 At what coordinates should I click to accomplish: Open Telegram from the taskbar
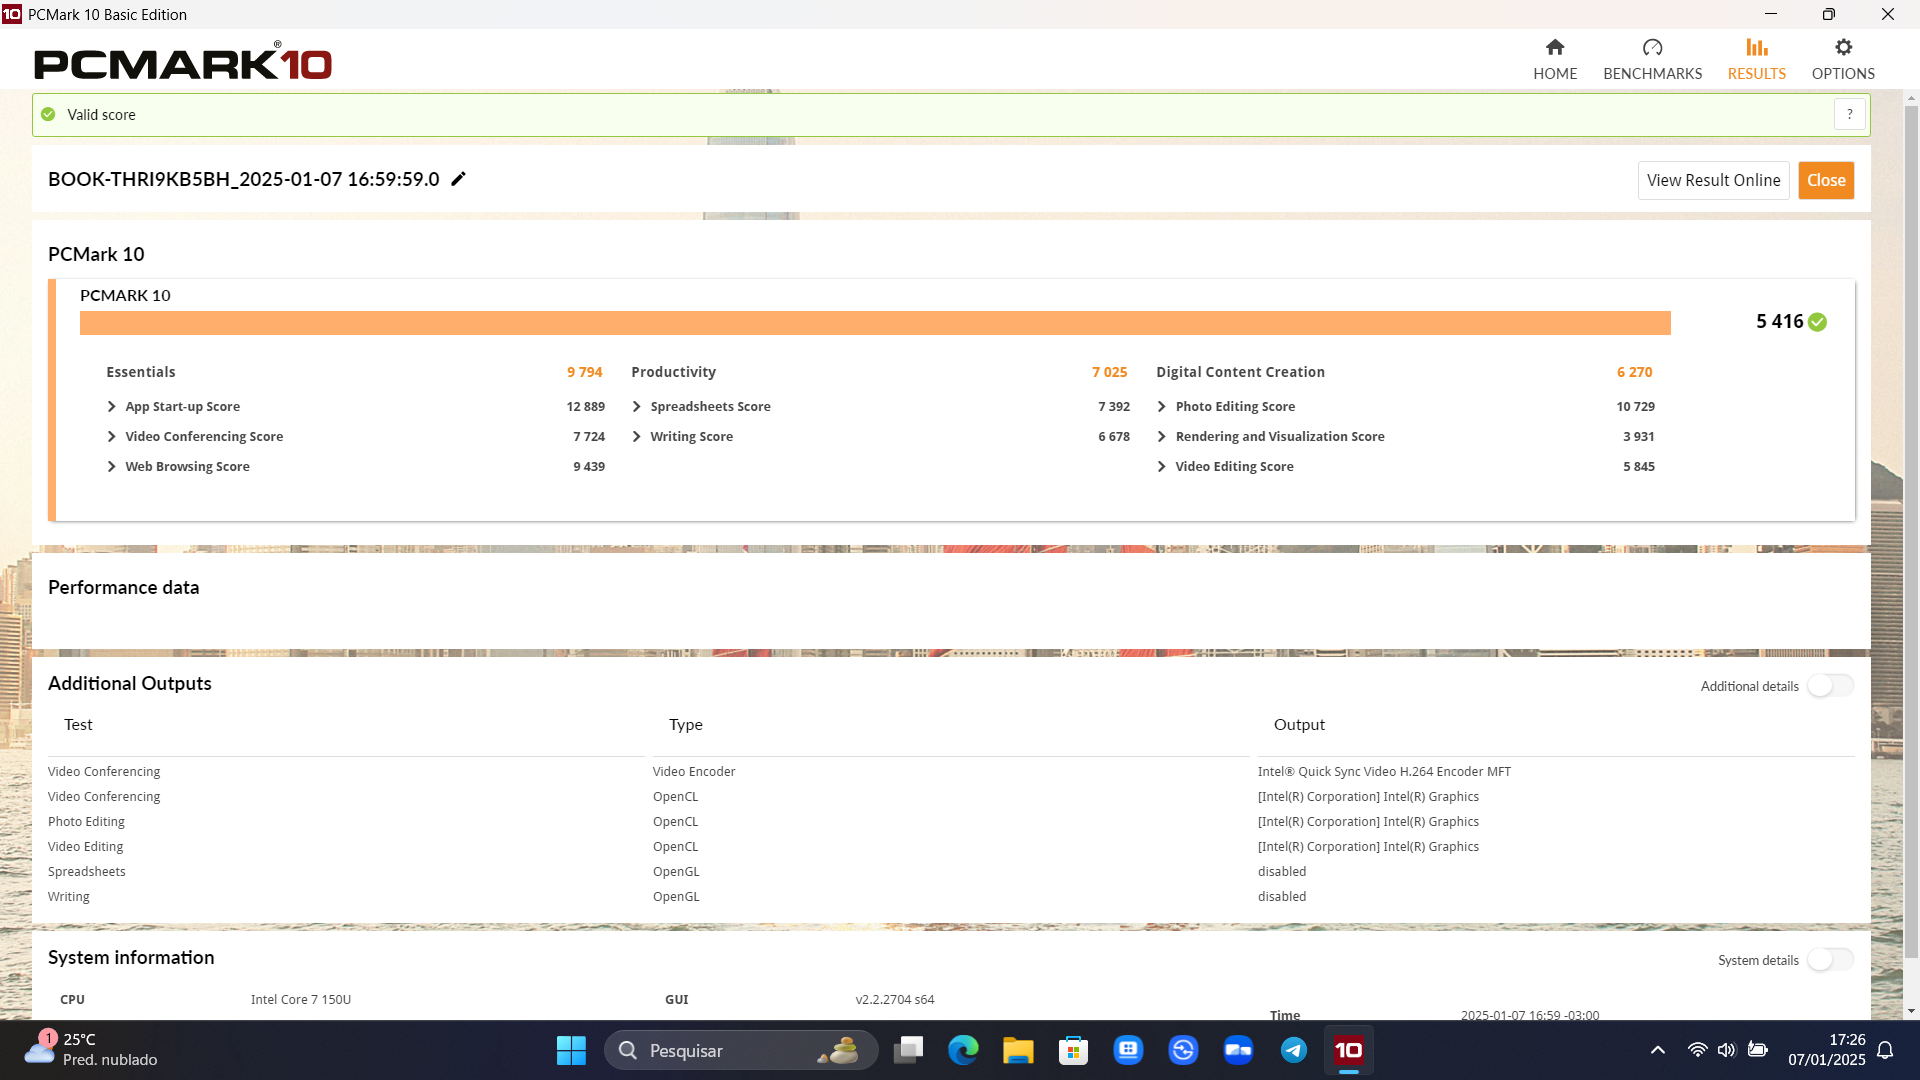tap(1293, 1050)
